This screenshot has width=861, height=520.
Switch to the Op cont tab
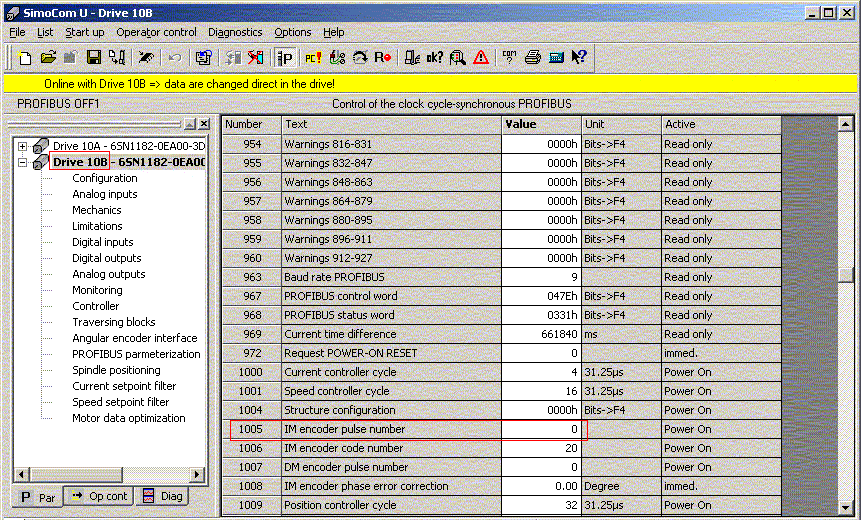(99, 496)
